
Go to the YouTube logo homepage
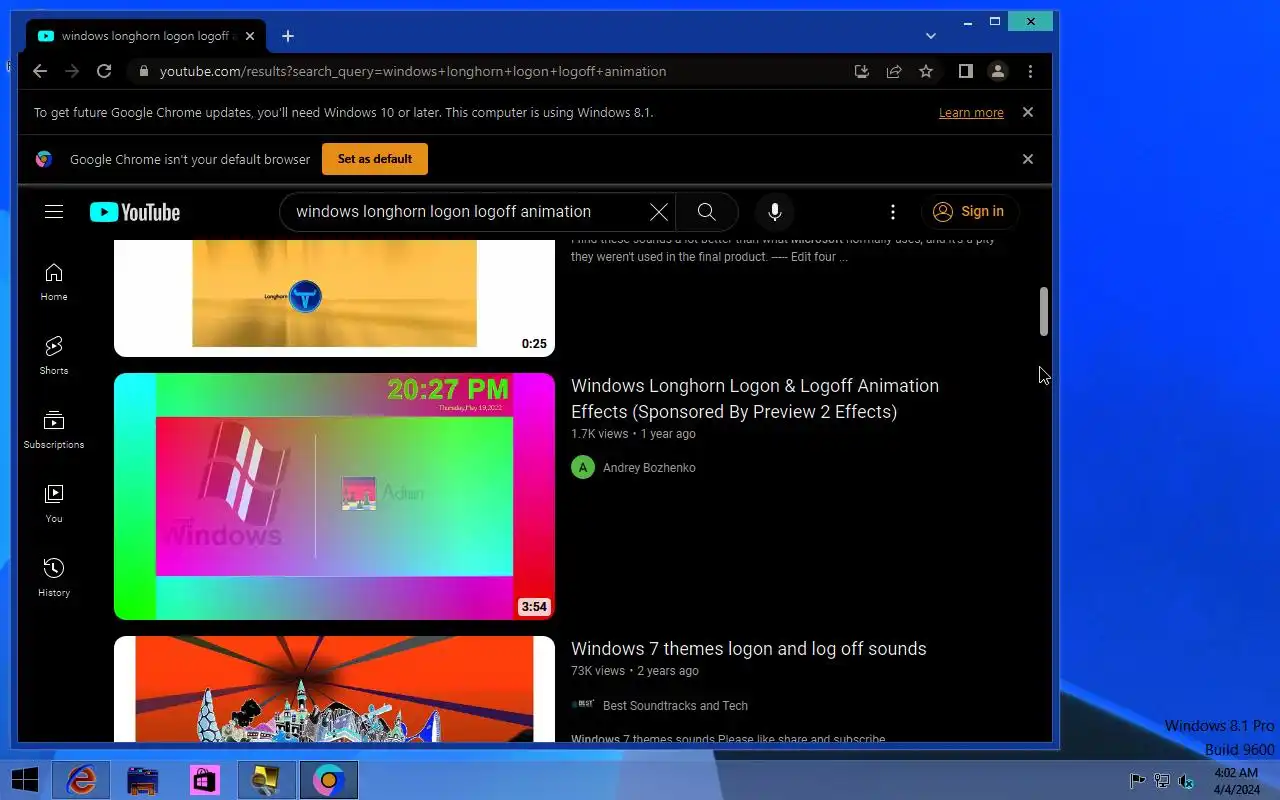pyautogui.click(x=135, y=212)
